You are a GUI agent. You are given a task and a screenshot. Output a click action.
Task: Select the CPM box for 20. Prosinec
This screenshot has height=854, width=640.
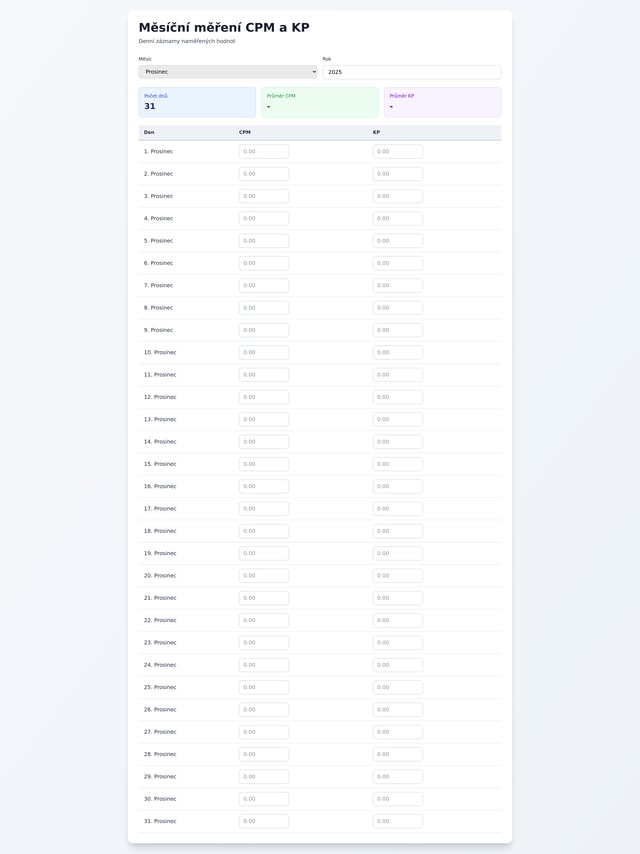click(264, 576)
